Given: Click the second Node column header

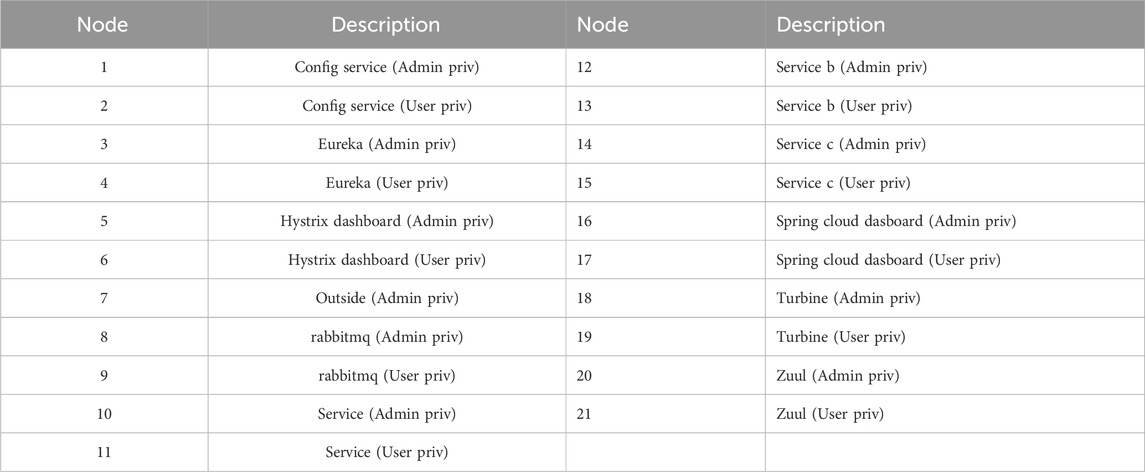Looking at the screenshot, I should 603,24.
